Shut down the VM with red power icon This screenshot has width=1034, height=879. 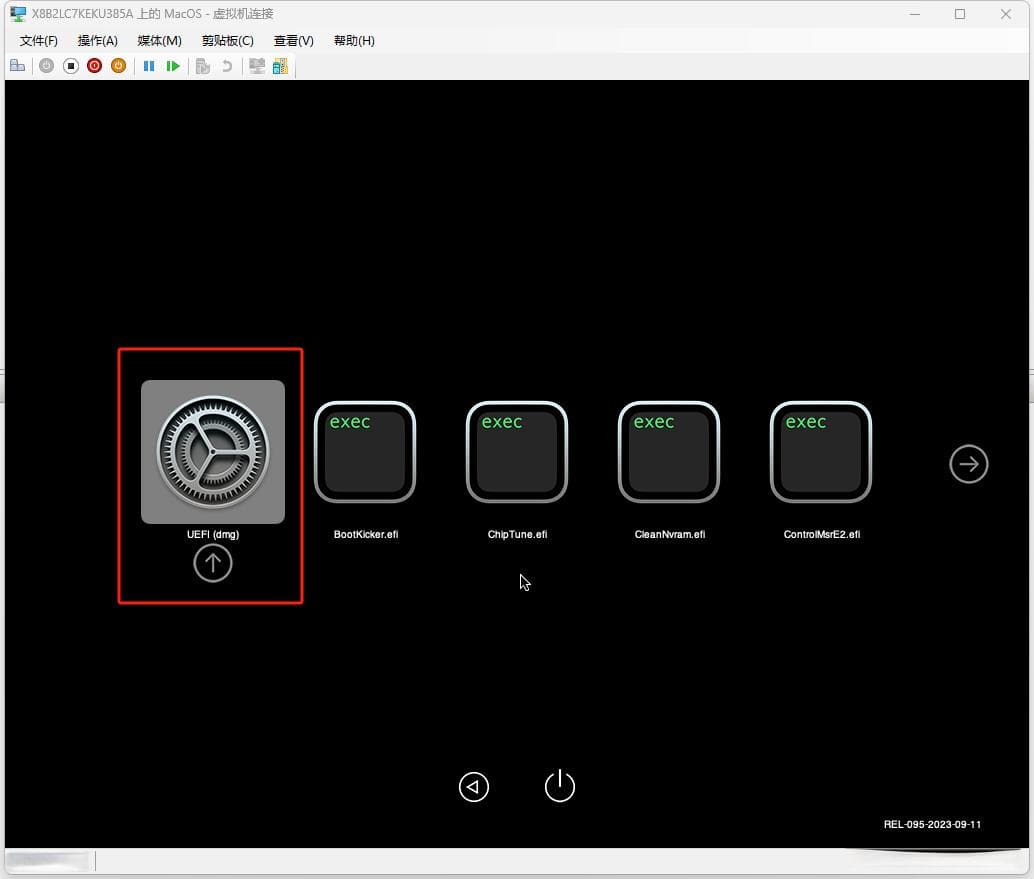click(94, 66)
